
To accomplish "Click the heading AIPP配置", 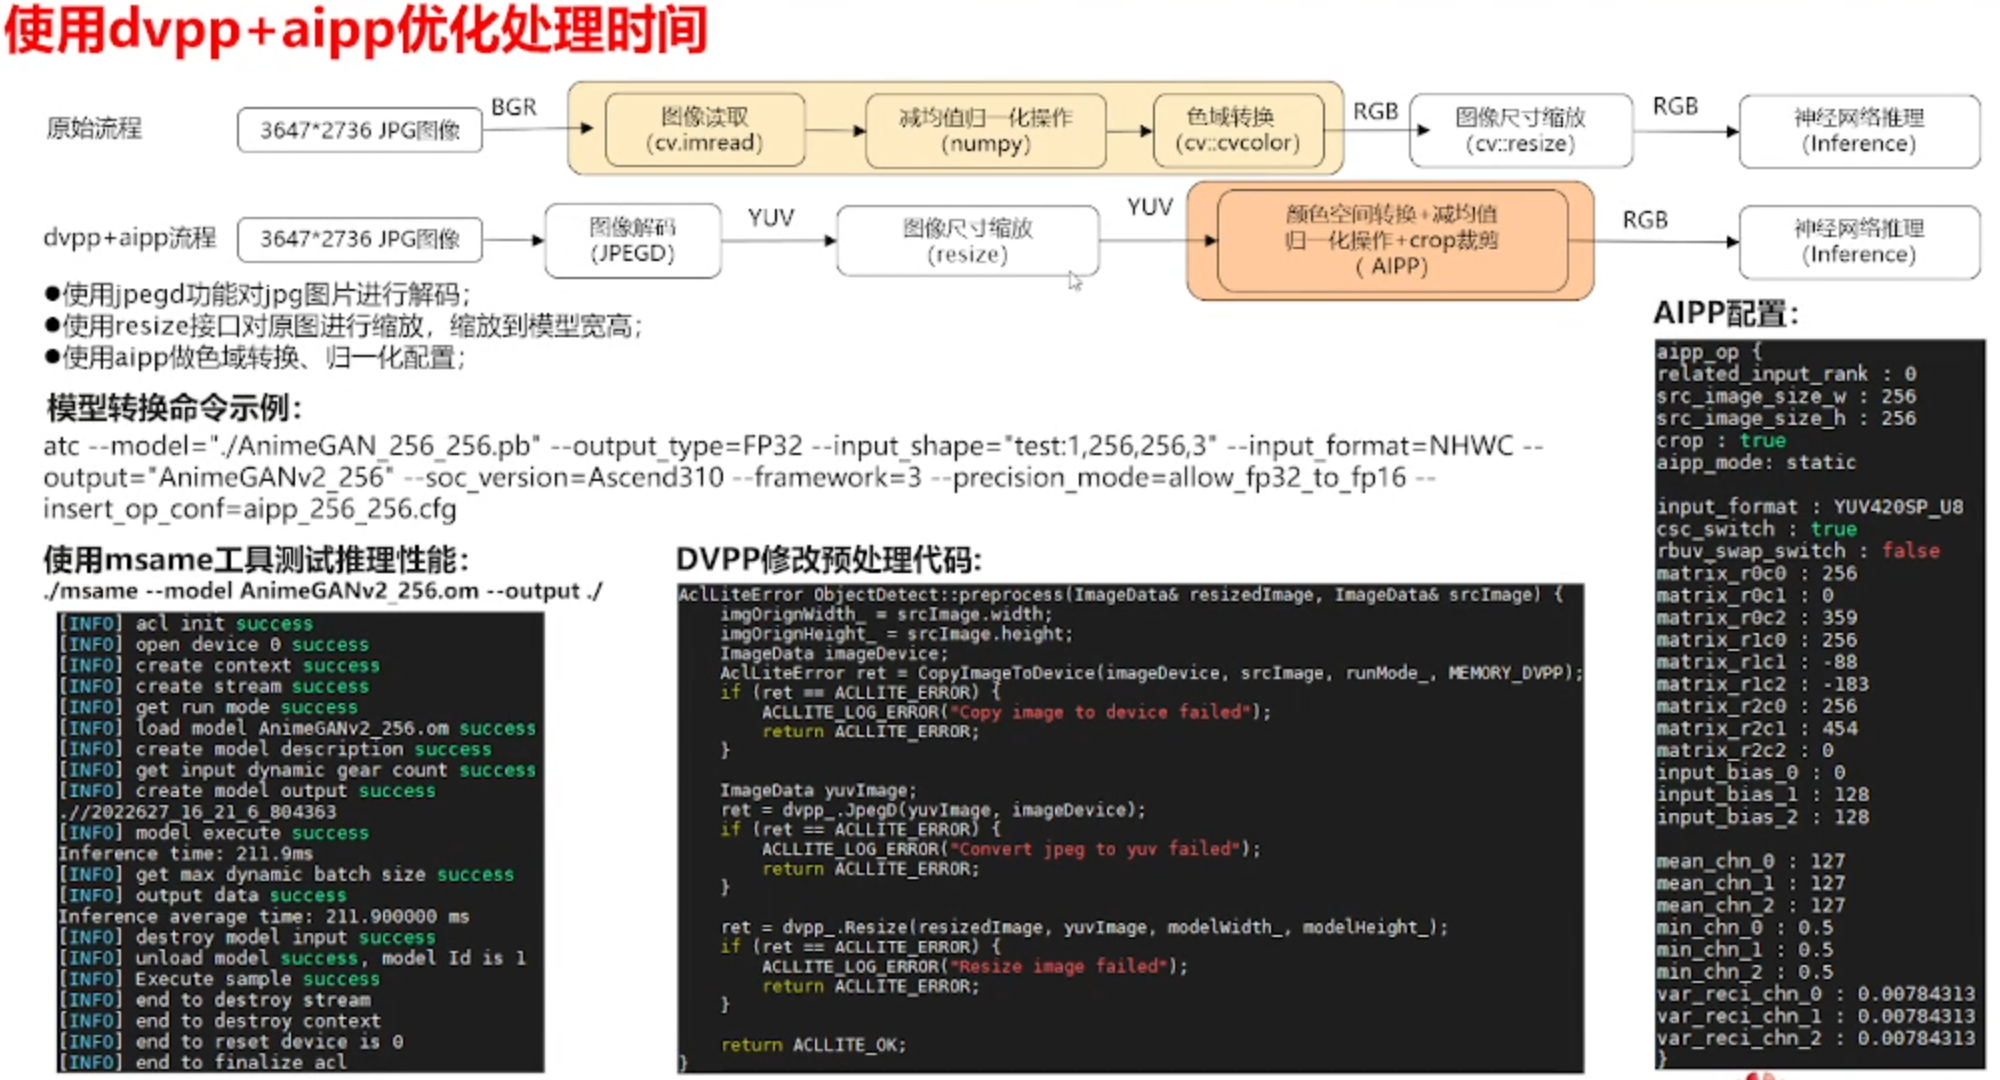I will point(1725,314).
